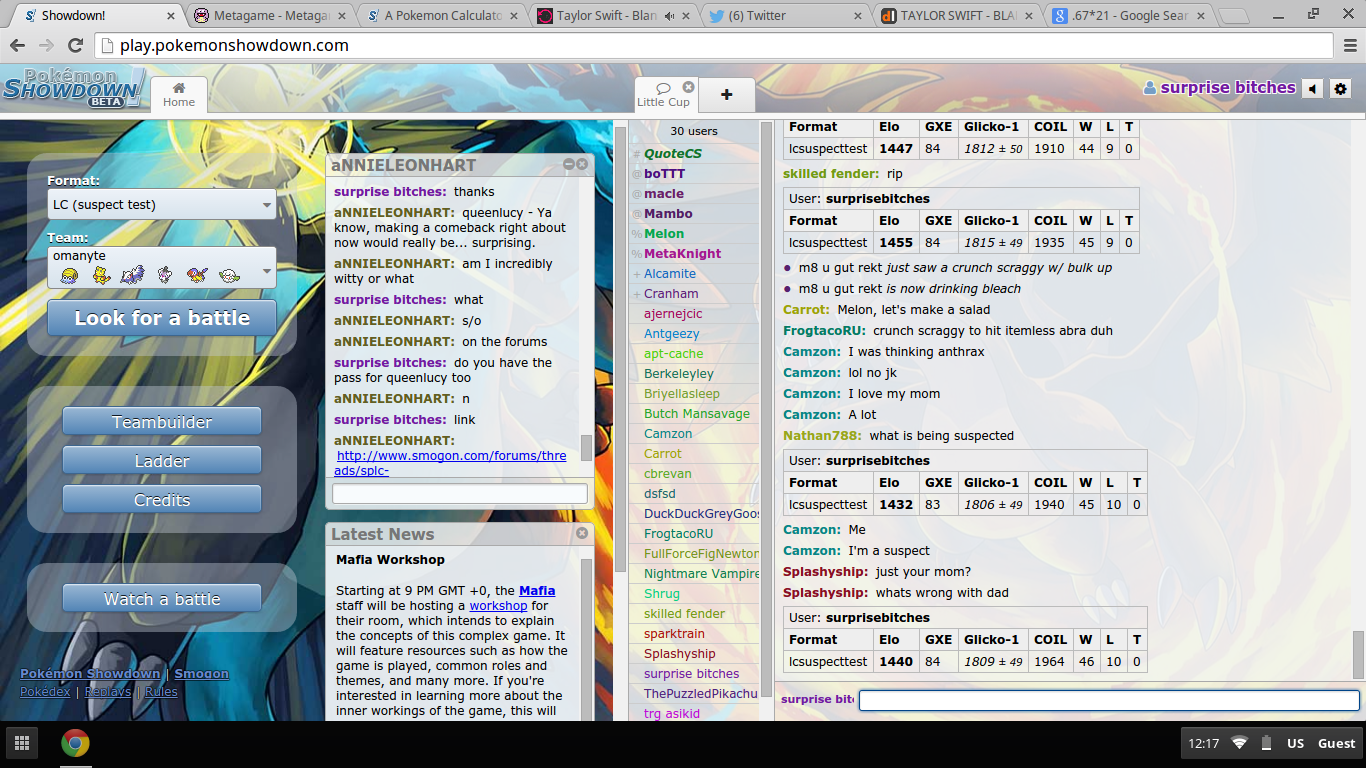Focus the Little Cup chat message input

tap(1108, 701)
